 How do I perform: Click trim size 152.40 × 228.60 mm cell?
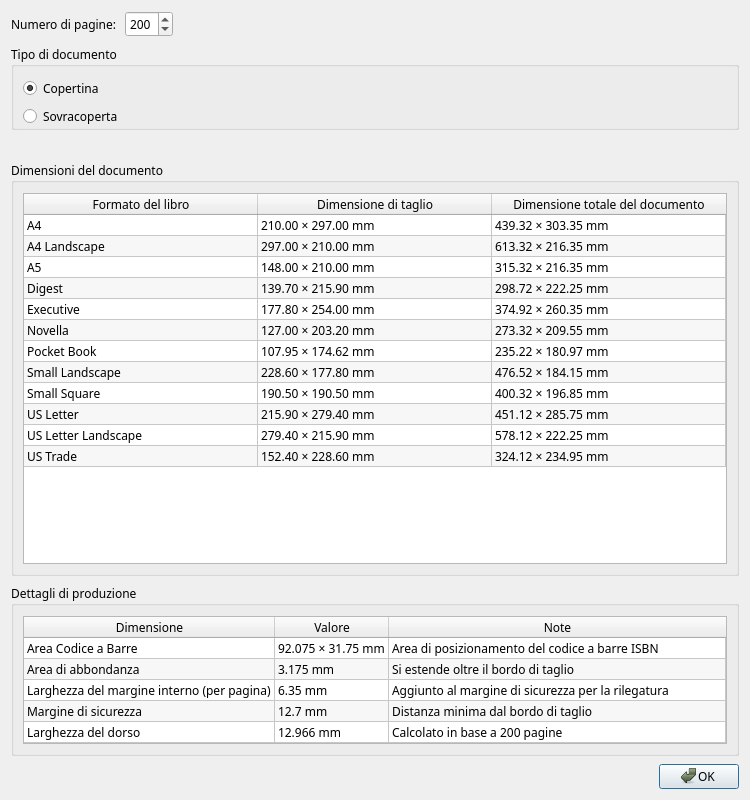pyautogui.click(x=374, y=456)
